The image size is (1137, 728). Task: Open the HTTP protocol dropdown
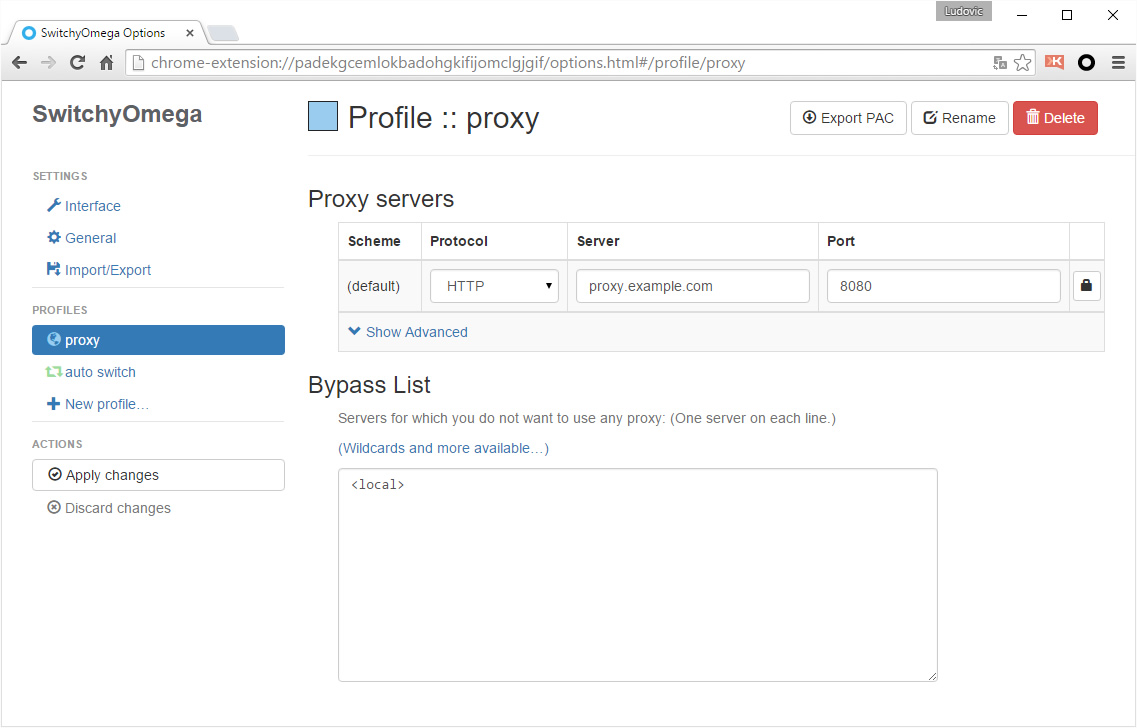coord(495,286)
